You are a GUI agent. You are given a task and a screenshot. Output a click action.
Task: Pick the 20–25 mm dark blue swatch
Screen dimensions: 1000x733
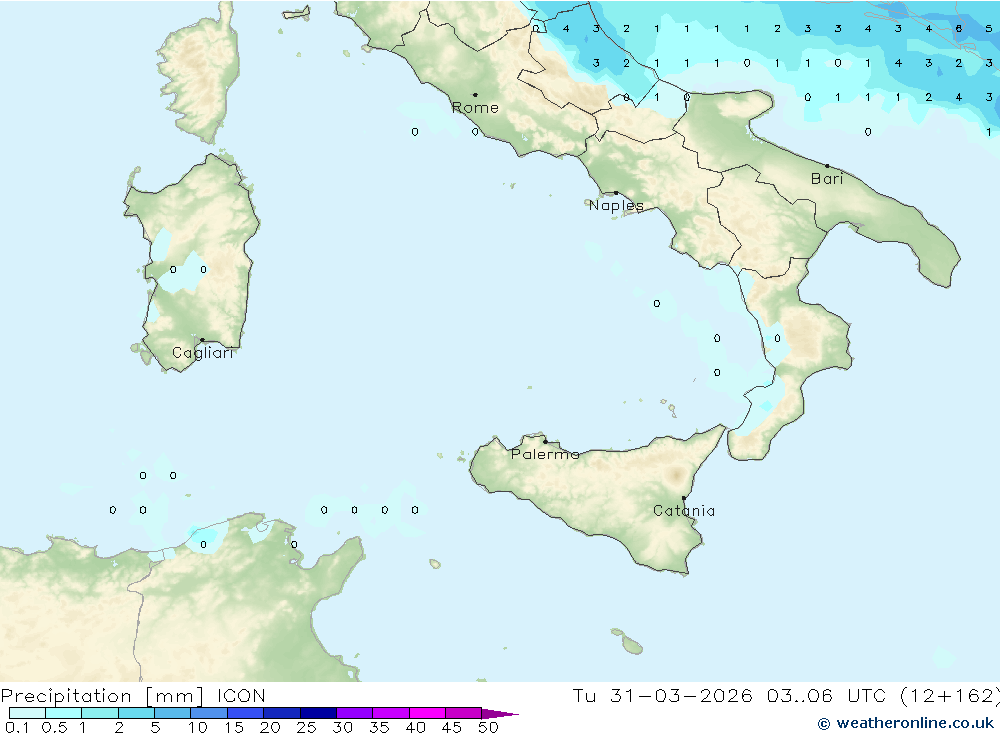(282, 713)
